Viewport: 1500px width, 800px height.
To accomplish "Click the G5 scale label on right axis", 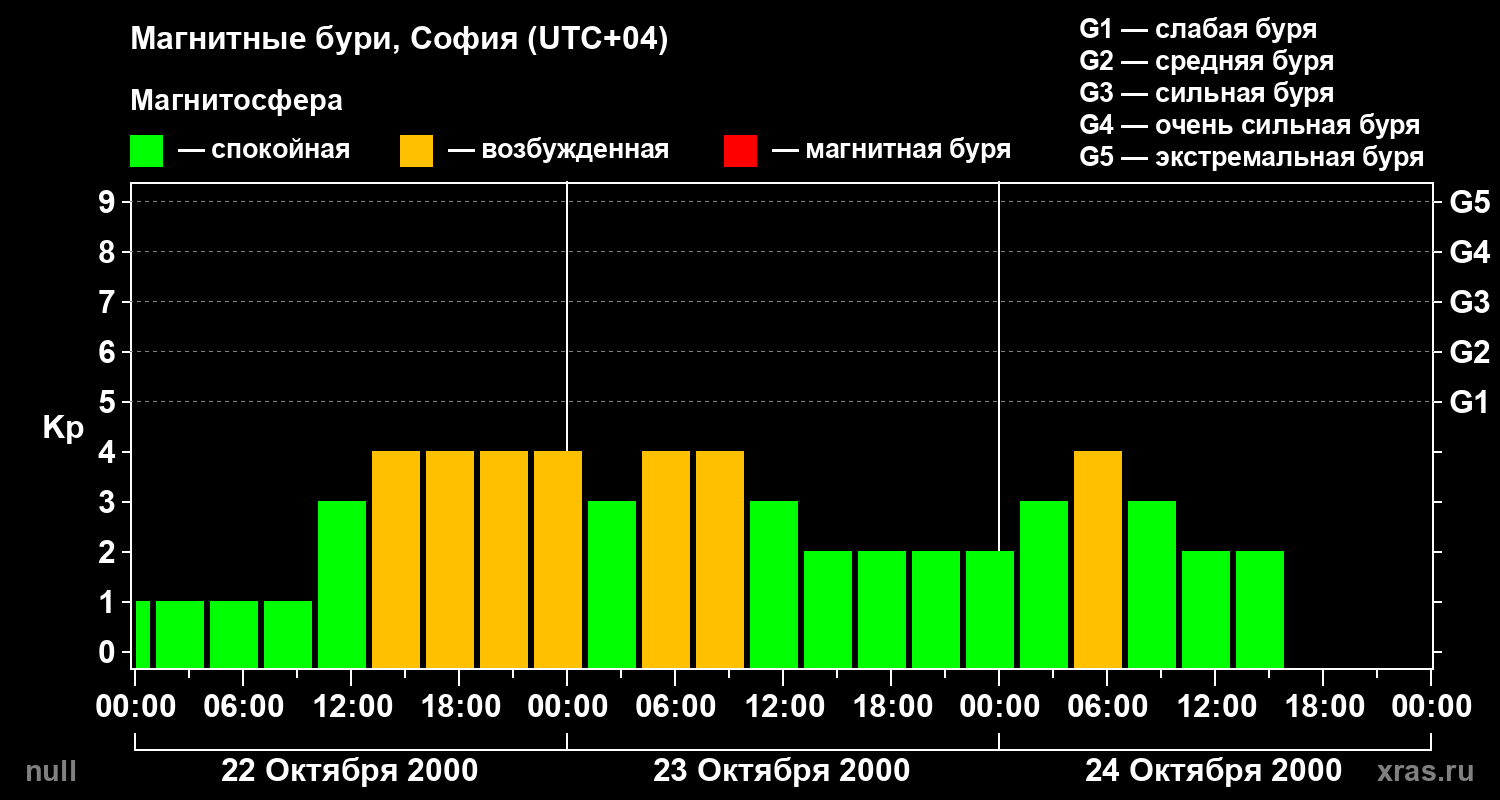I will [1469, 202].
